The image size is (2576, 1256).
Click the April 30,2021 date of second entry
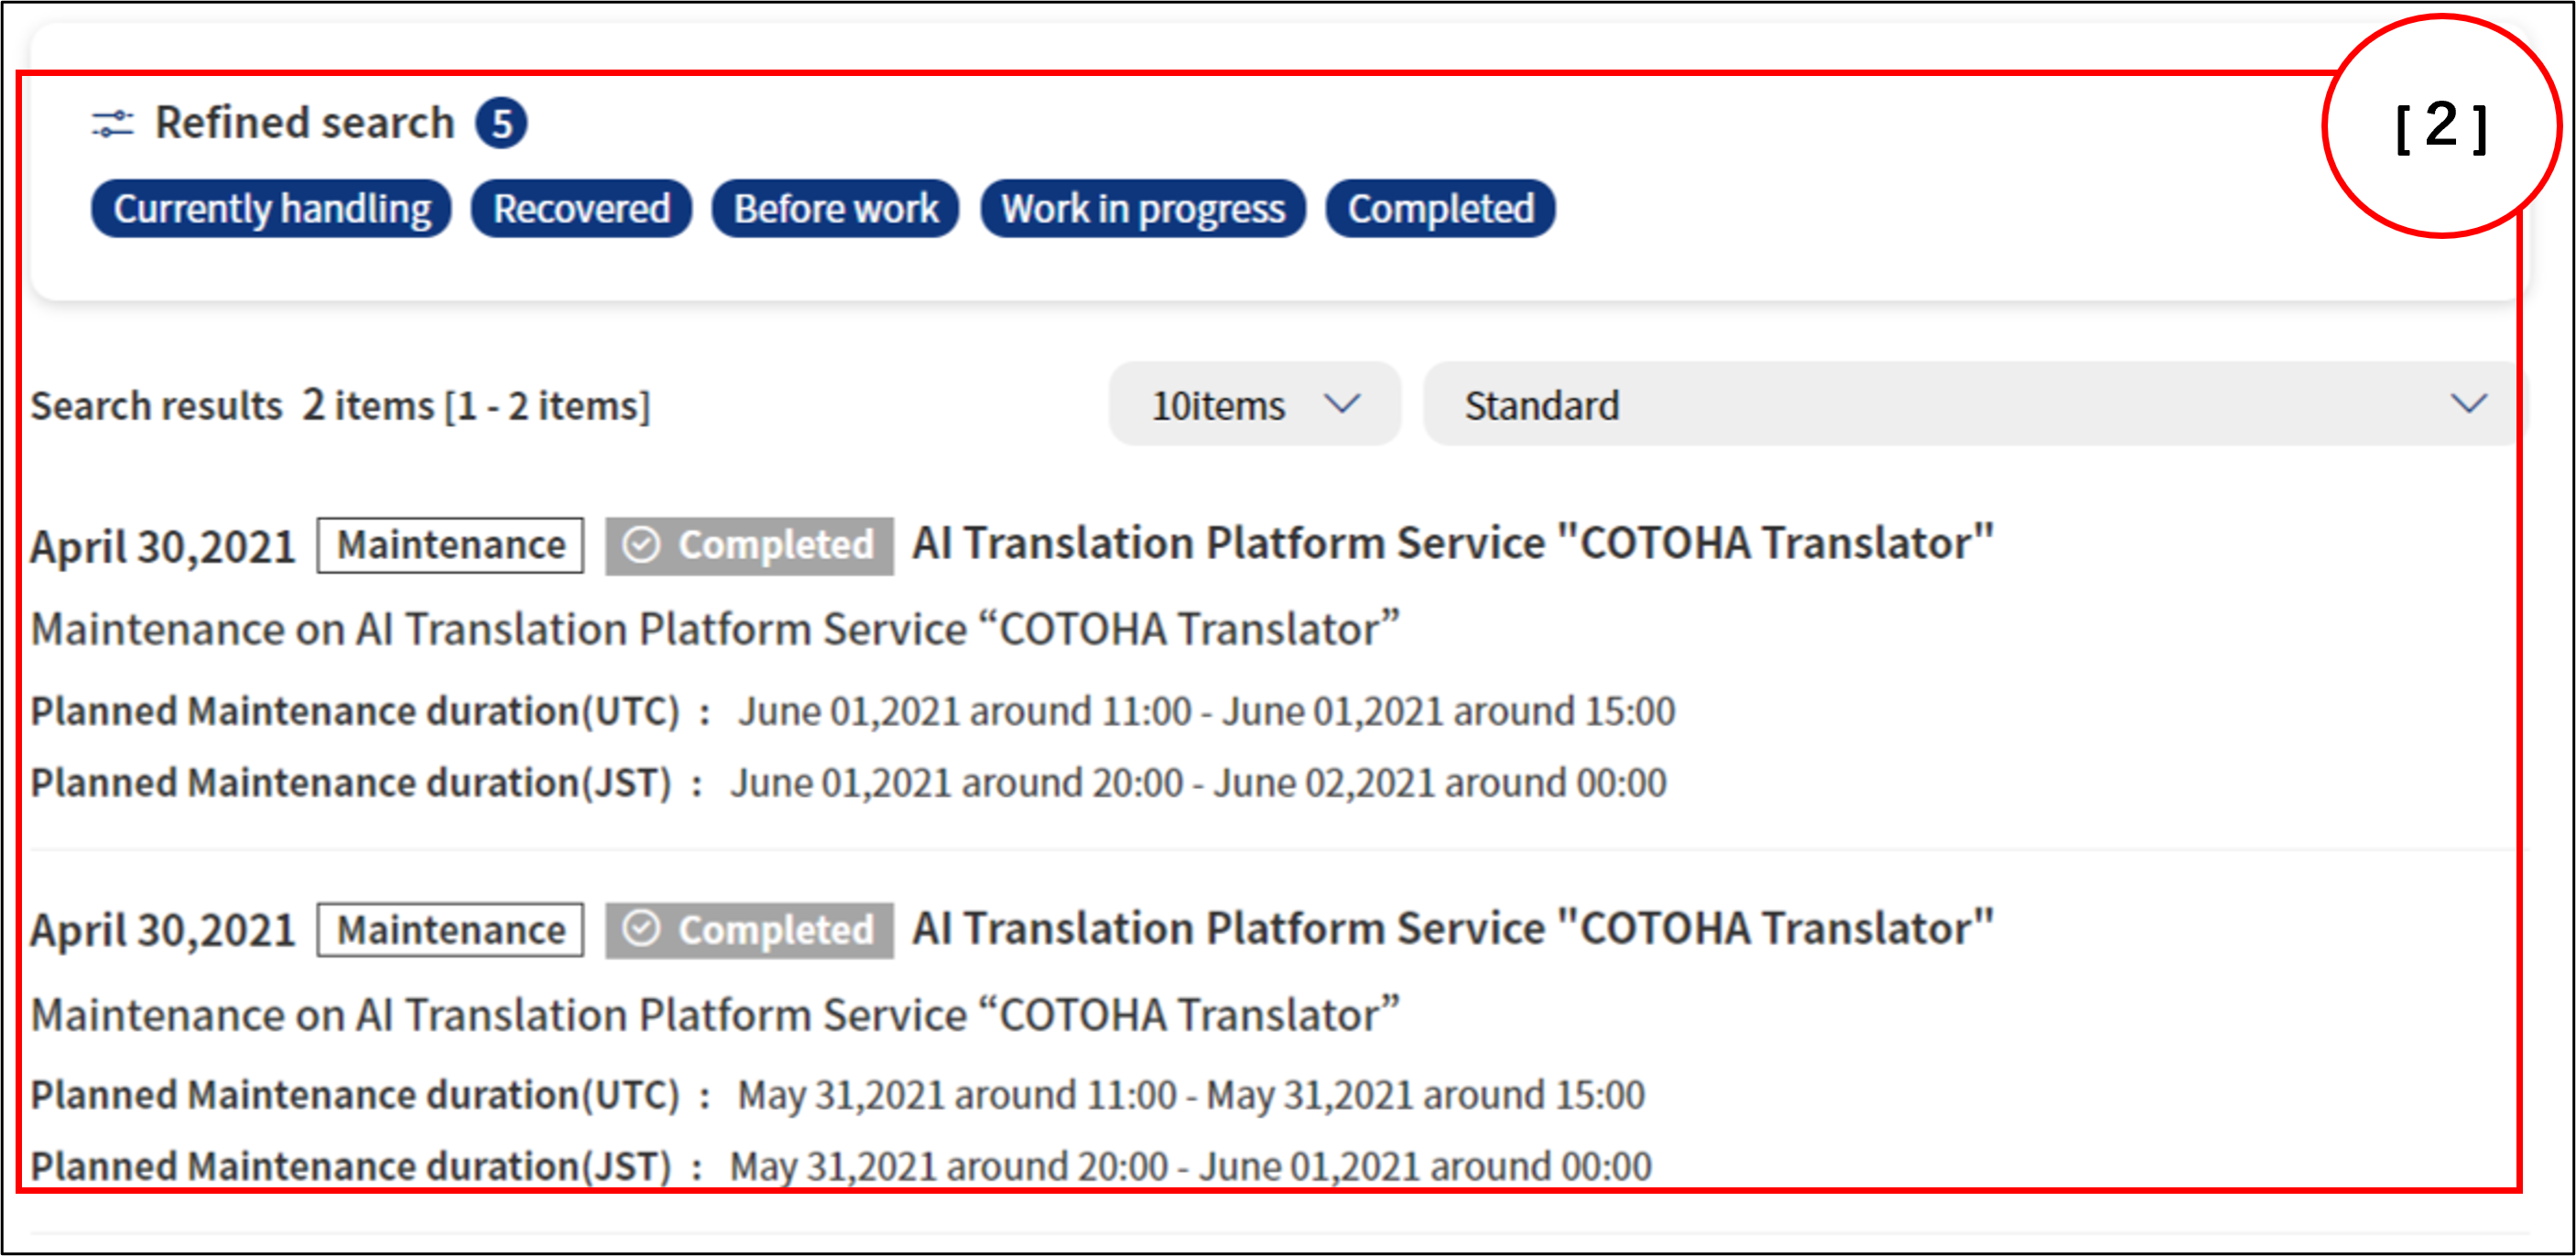pyautogui.click(x=163, y=931)
